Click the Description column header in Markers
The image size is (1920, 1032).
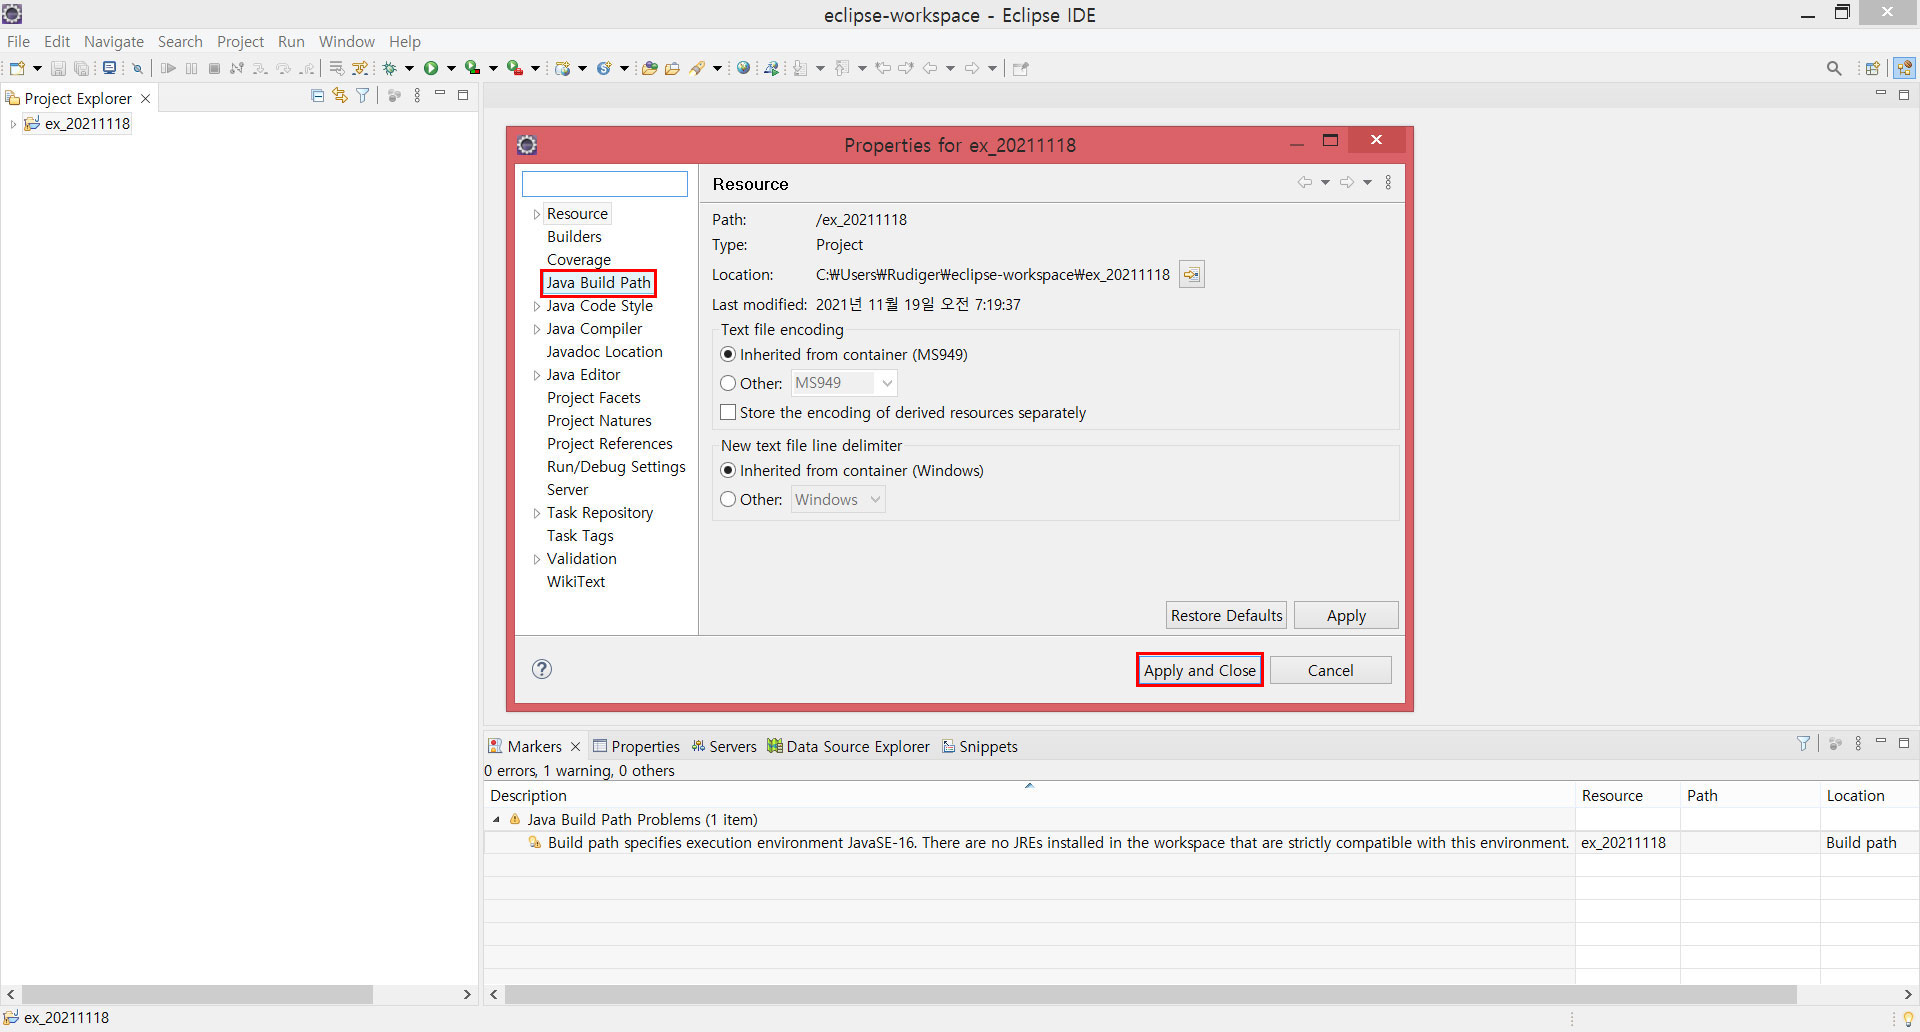click(x=1029, y=795)
